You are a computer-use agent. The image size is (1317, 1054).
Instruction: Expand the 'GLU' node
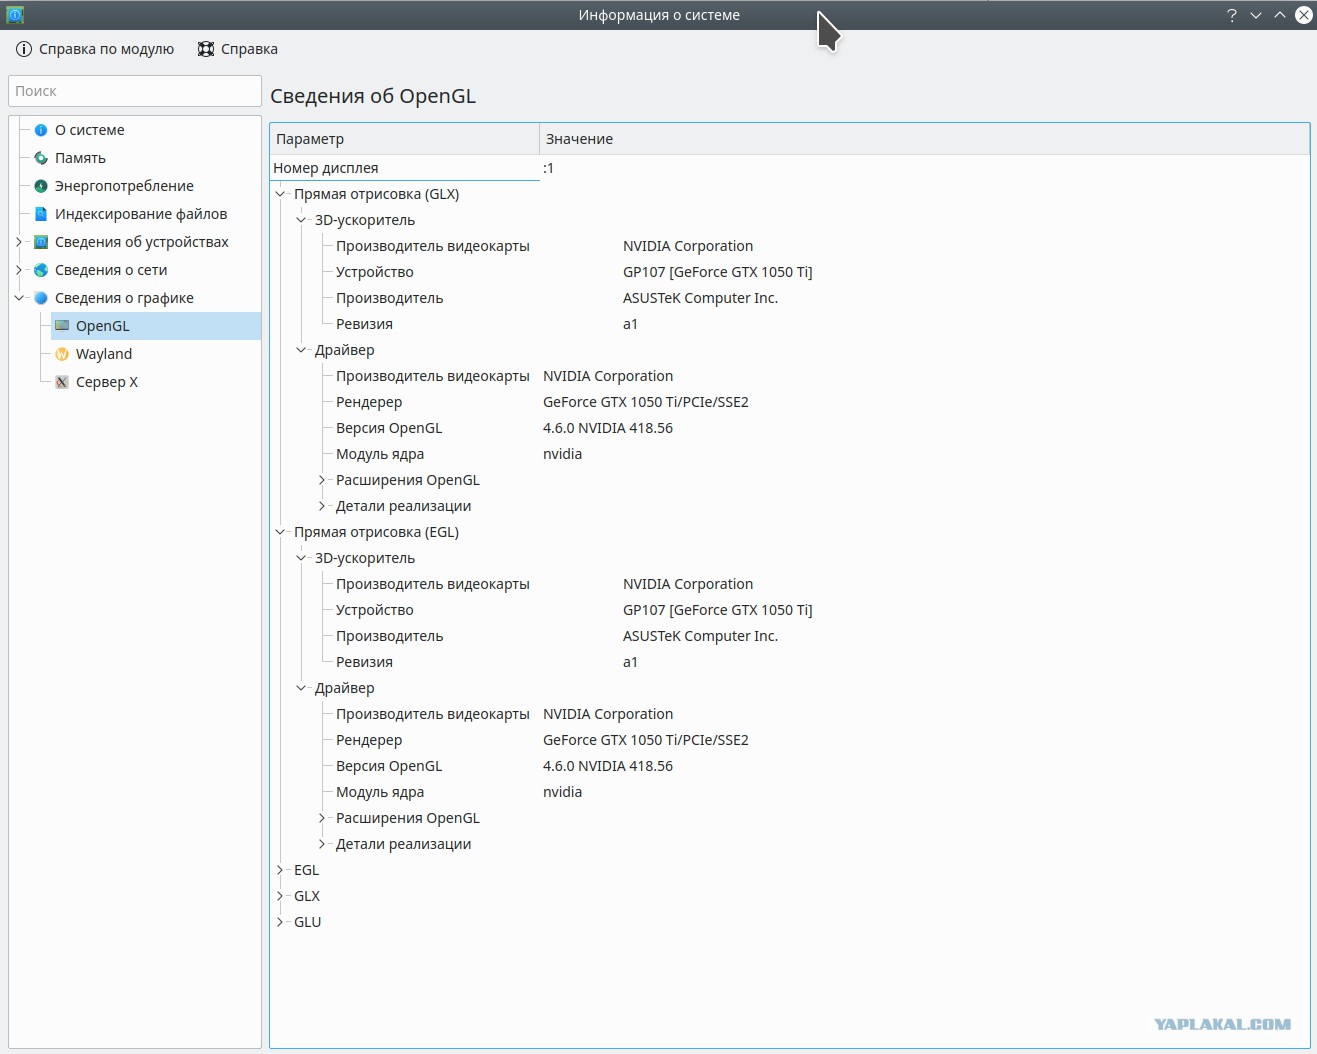280,922
